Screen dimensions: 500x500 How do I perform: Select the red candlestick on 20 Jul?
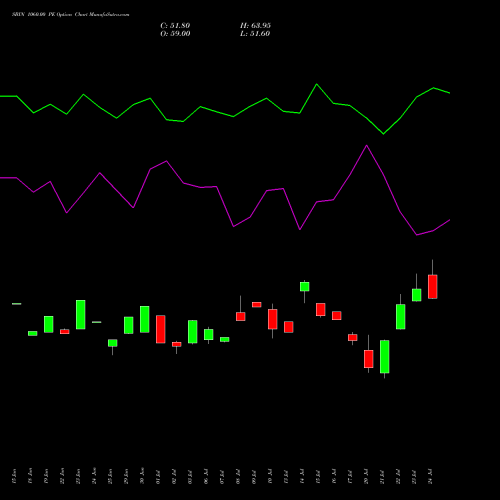pyautogui.click(x=368, y=359)
